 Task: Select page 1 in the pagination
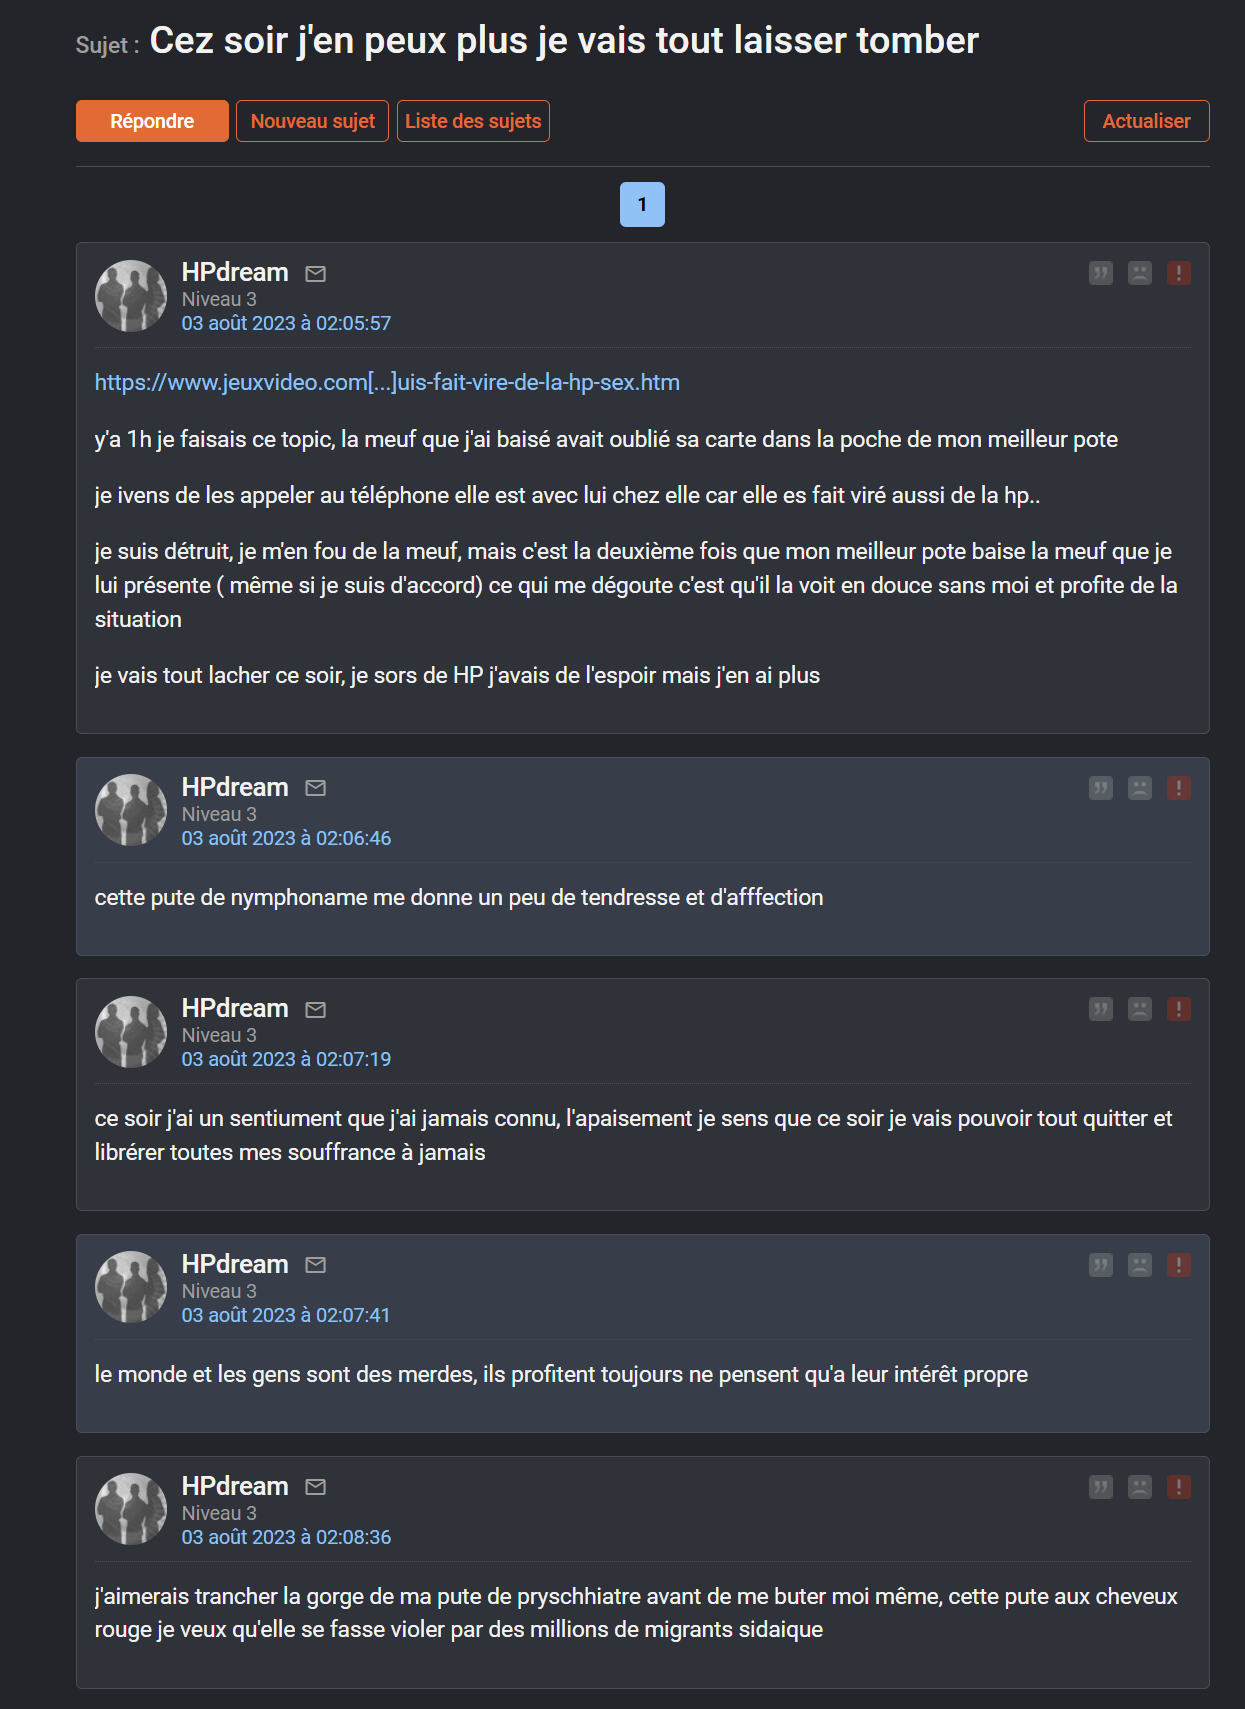tap(642, 204)
